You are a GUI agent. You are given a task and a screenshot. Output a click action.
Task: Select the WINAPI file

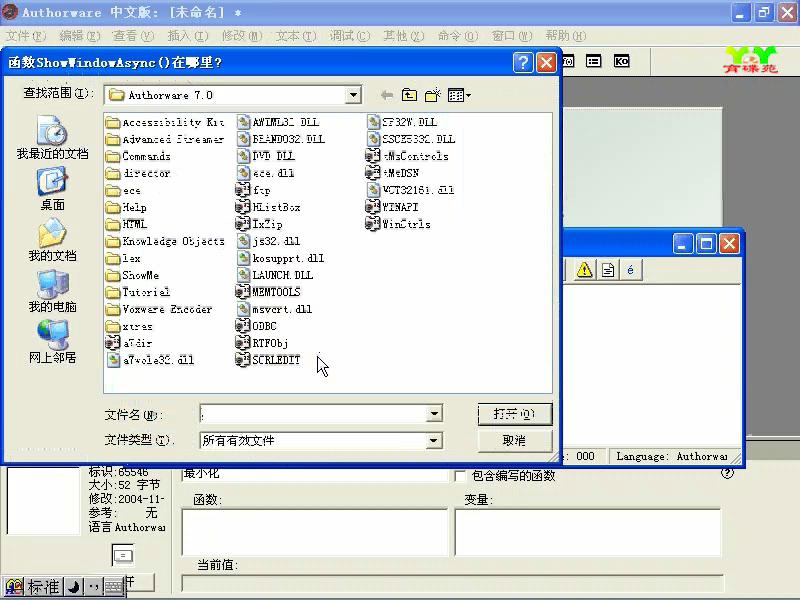[x=392, y=207]
